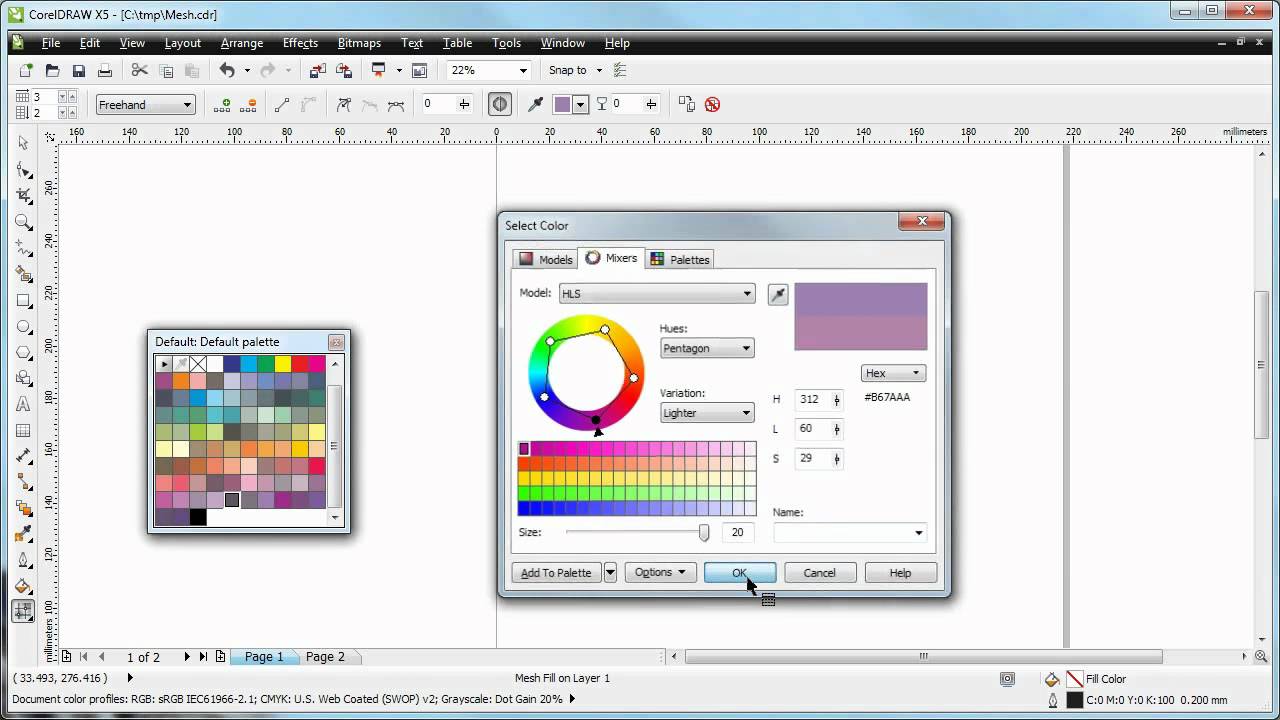This screenshot has width=1280, height=720.
Task: Select the Pick tool in toolbox
Action: point(23,143)
